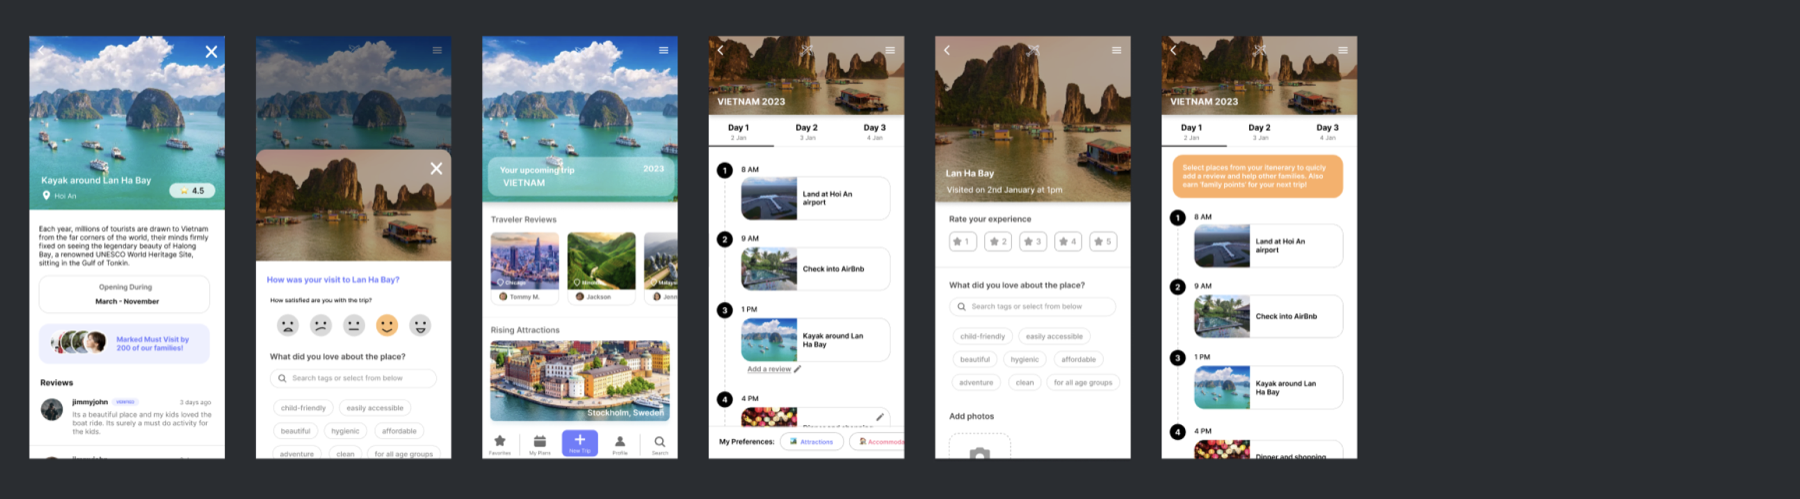Viewport: 1800px width, 499px height.
Task: Open the Stockholm, Sweden attraction card
Action: click(580, 381)
